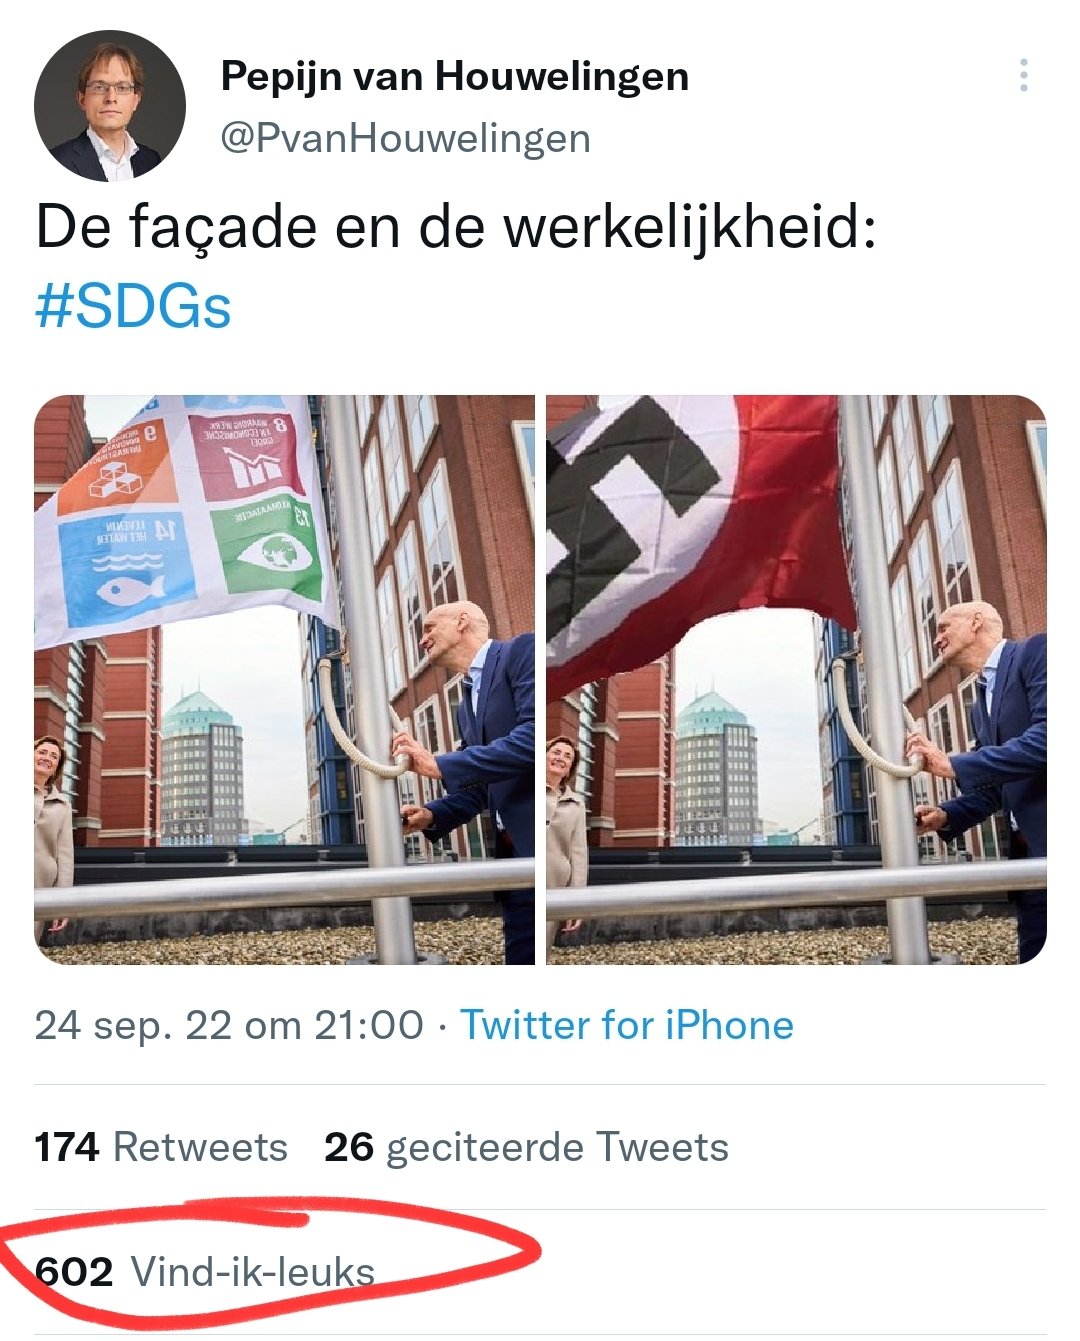View the 602 Vind-ik-leuks list
The height and width of the screenshot is (1341, 1080).
(x=205, y=1272)
